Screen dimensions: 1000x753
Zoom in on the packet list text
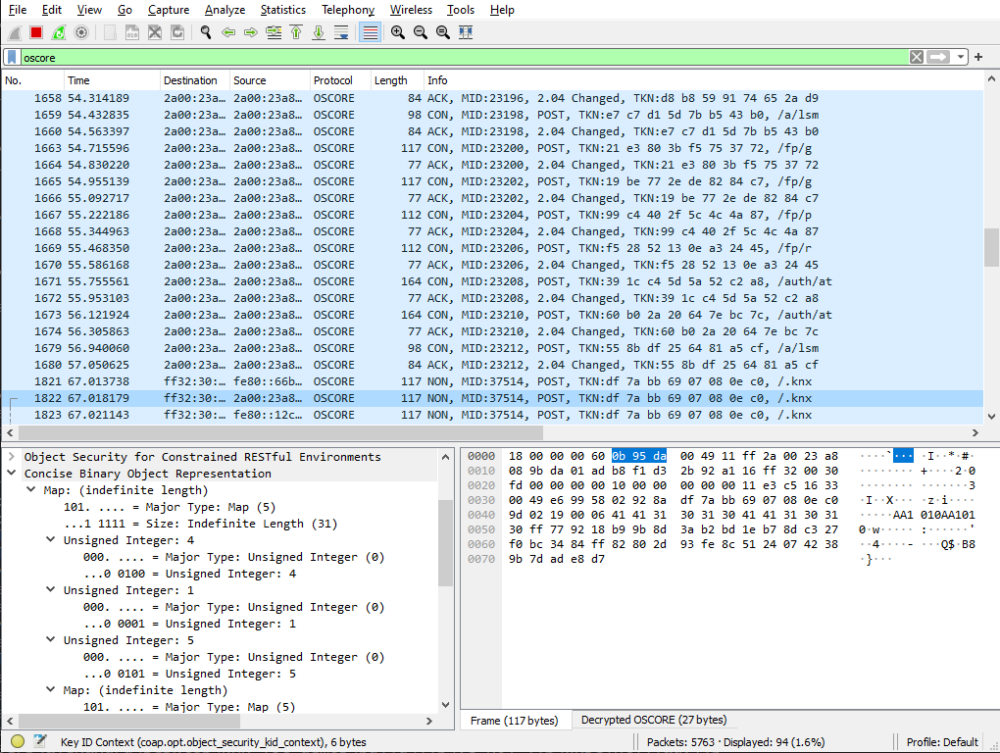[396, 32]
